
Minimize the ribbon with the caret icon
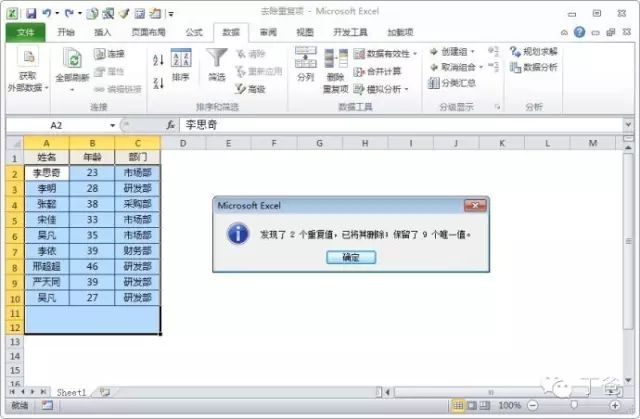pos(564,33)
